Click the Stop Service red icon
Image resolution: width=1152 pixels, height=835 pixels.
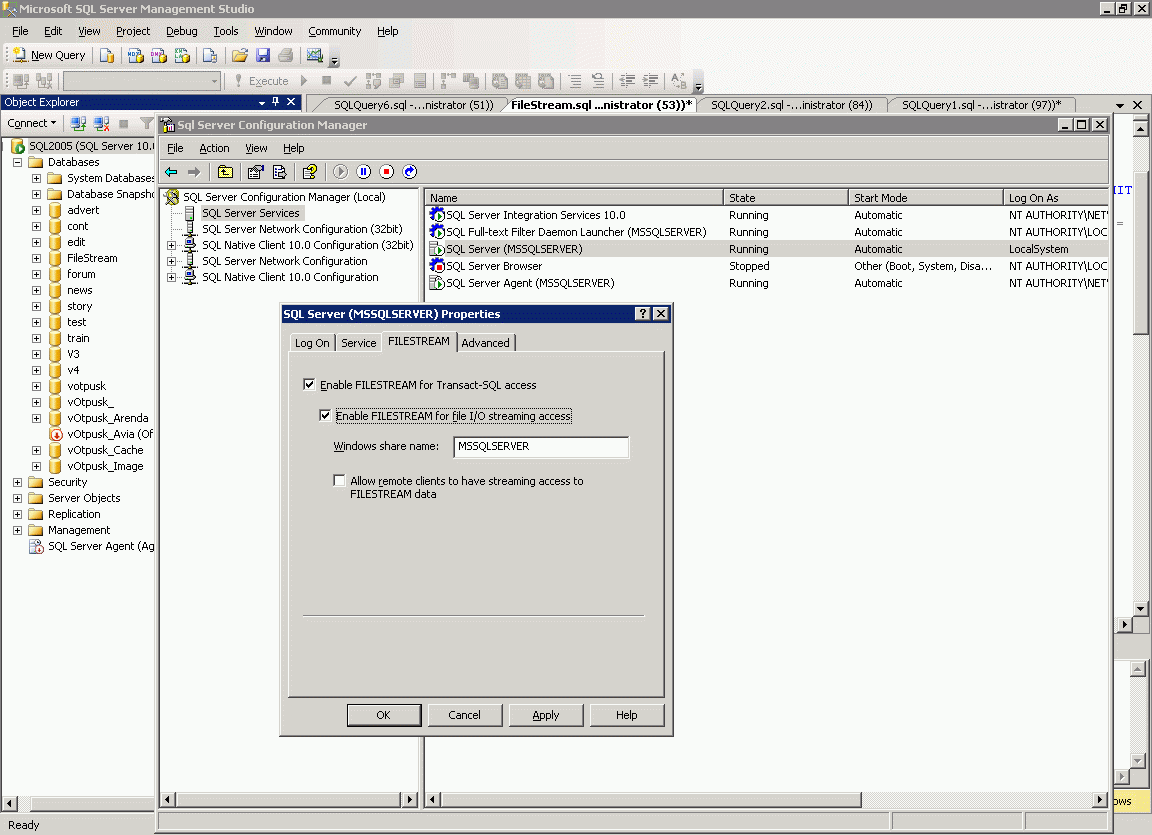pos(386,172)
